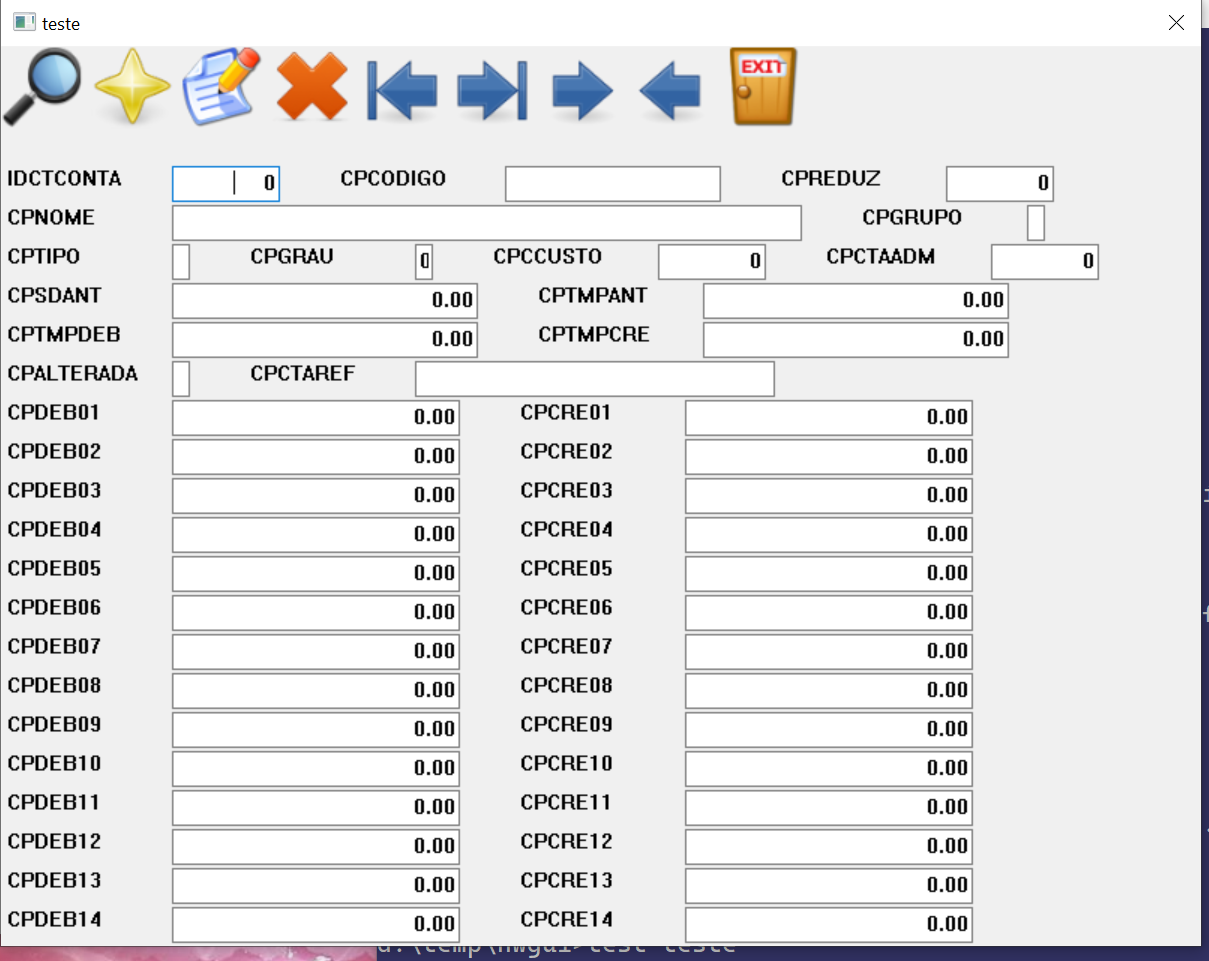Click the CPCRE12 amount field

(x=829, y=847)
